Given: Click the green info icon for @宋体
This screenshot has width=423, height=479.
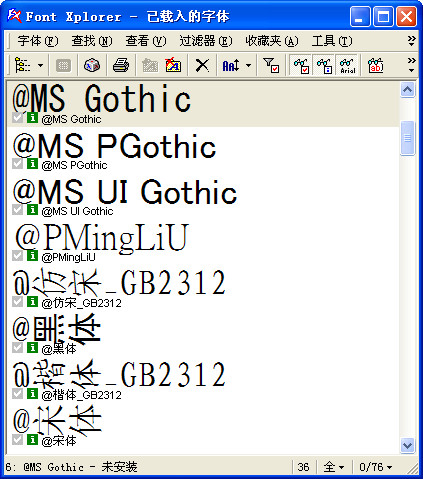Looking at the screenshot, I should pos(32,440).
